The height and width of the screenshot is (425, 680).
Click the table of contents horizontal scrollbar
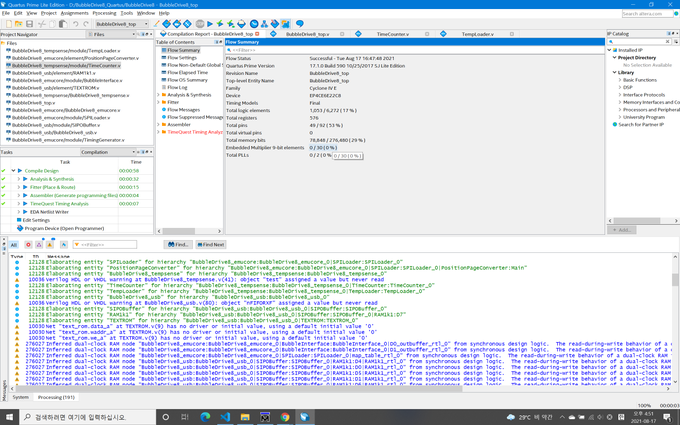point(189,231)
